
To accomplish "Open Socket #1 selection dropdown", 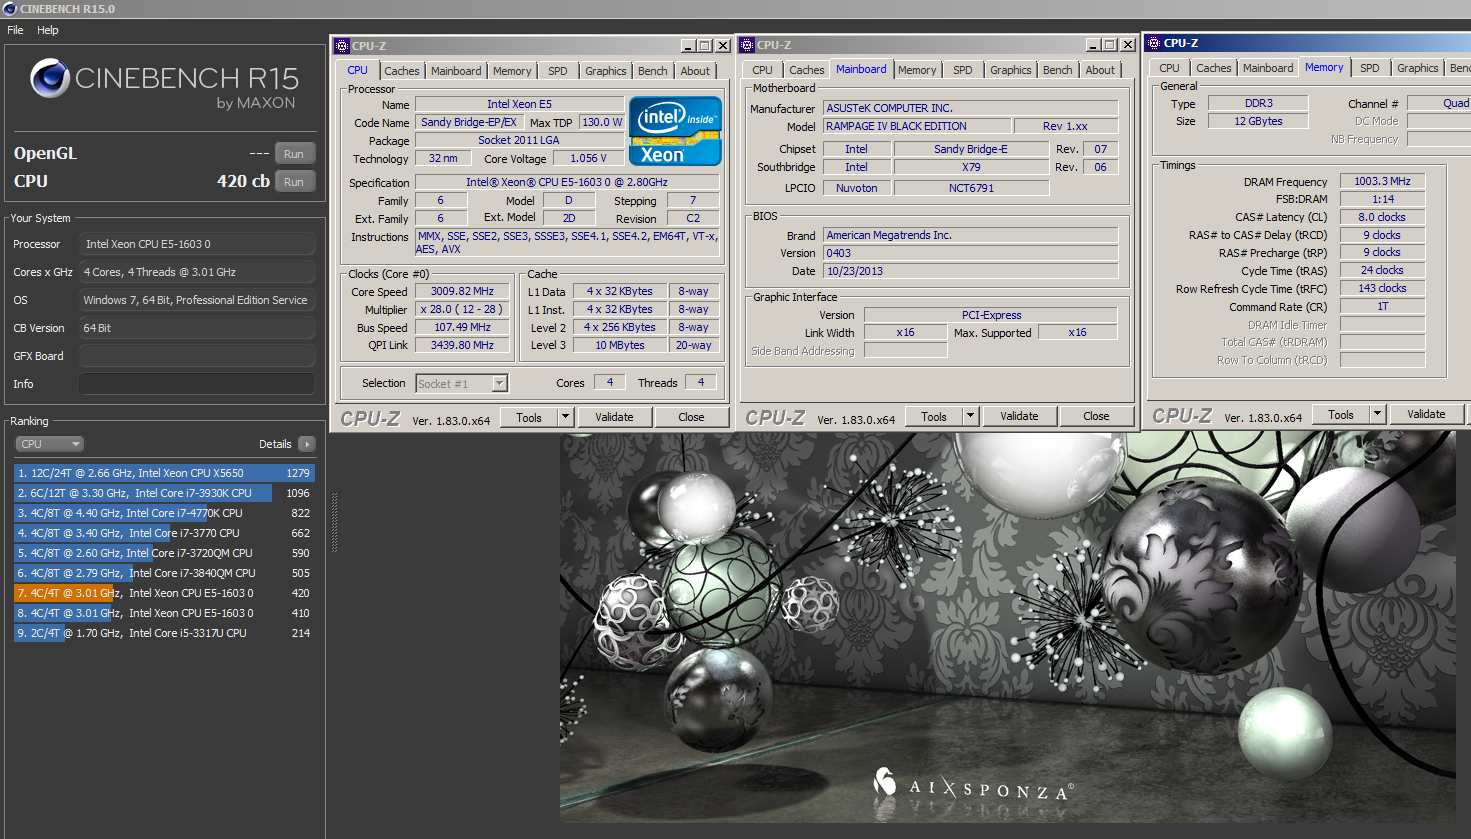I will pyautogui.click(x=462, y=383).
